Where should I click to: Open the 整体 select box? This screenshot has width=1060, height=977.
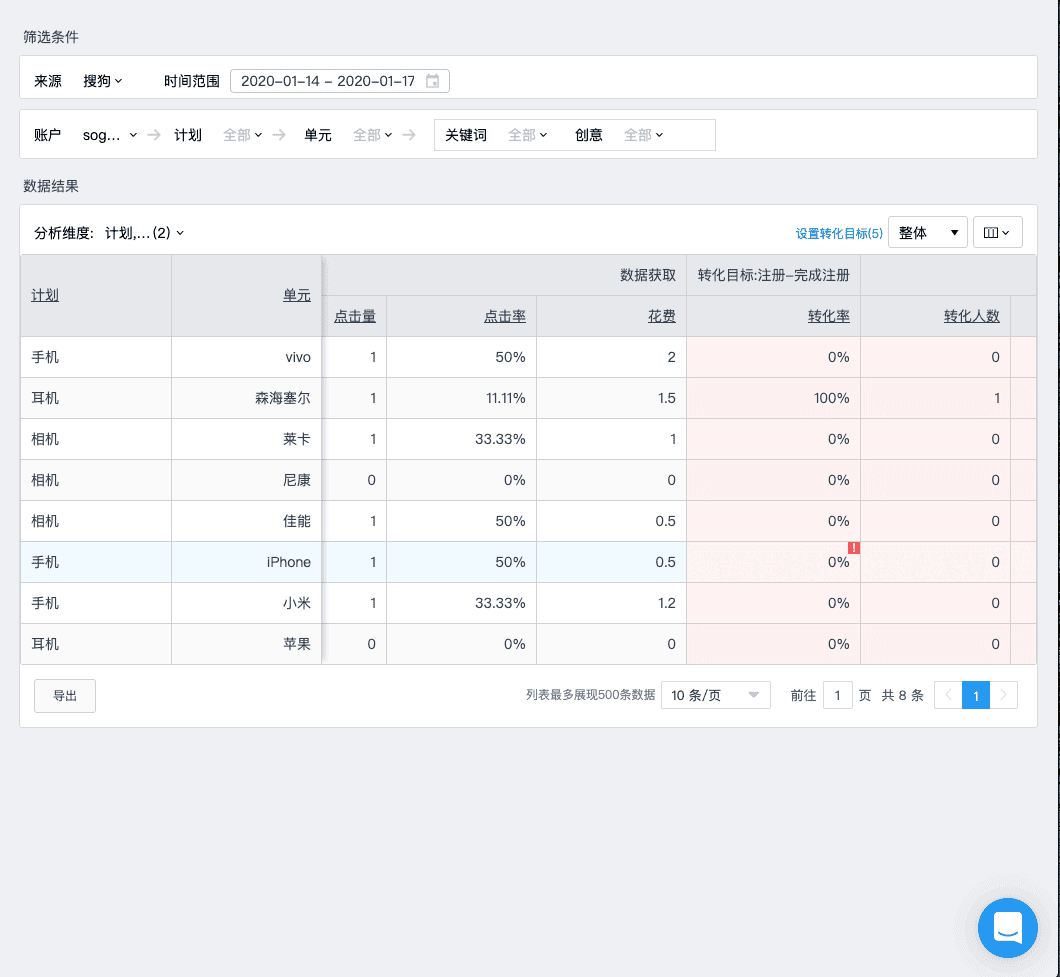928,233
